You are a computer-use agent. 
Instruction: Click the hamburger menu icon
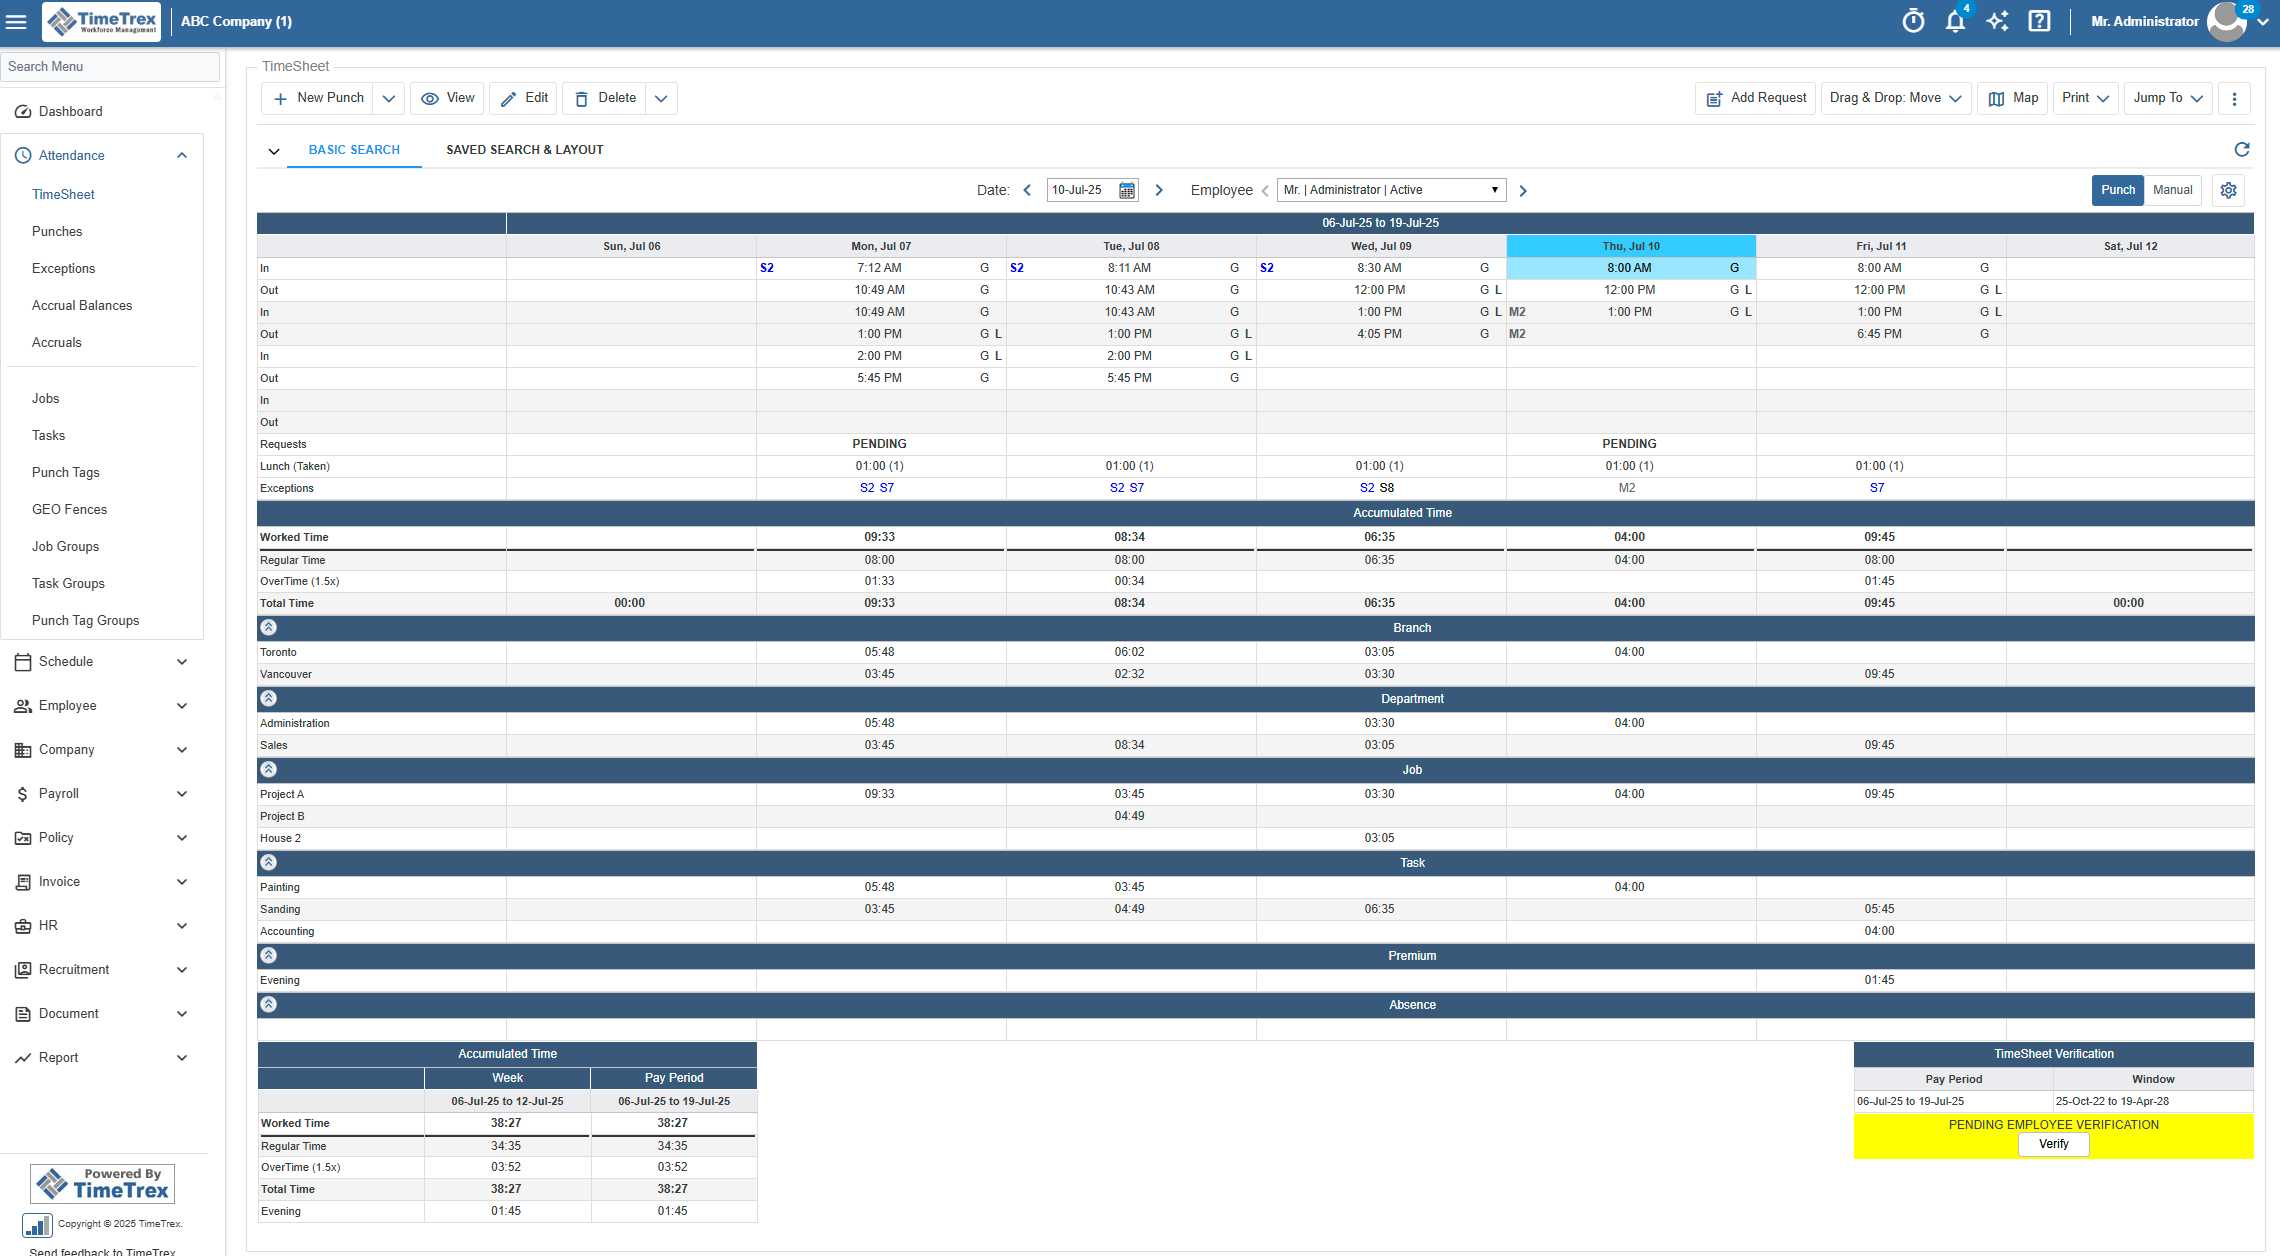coord(16,21)
